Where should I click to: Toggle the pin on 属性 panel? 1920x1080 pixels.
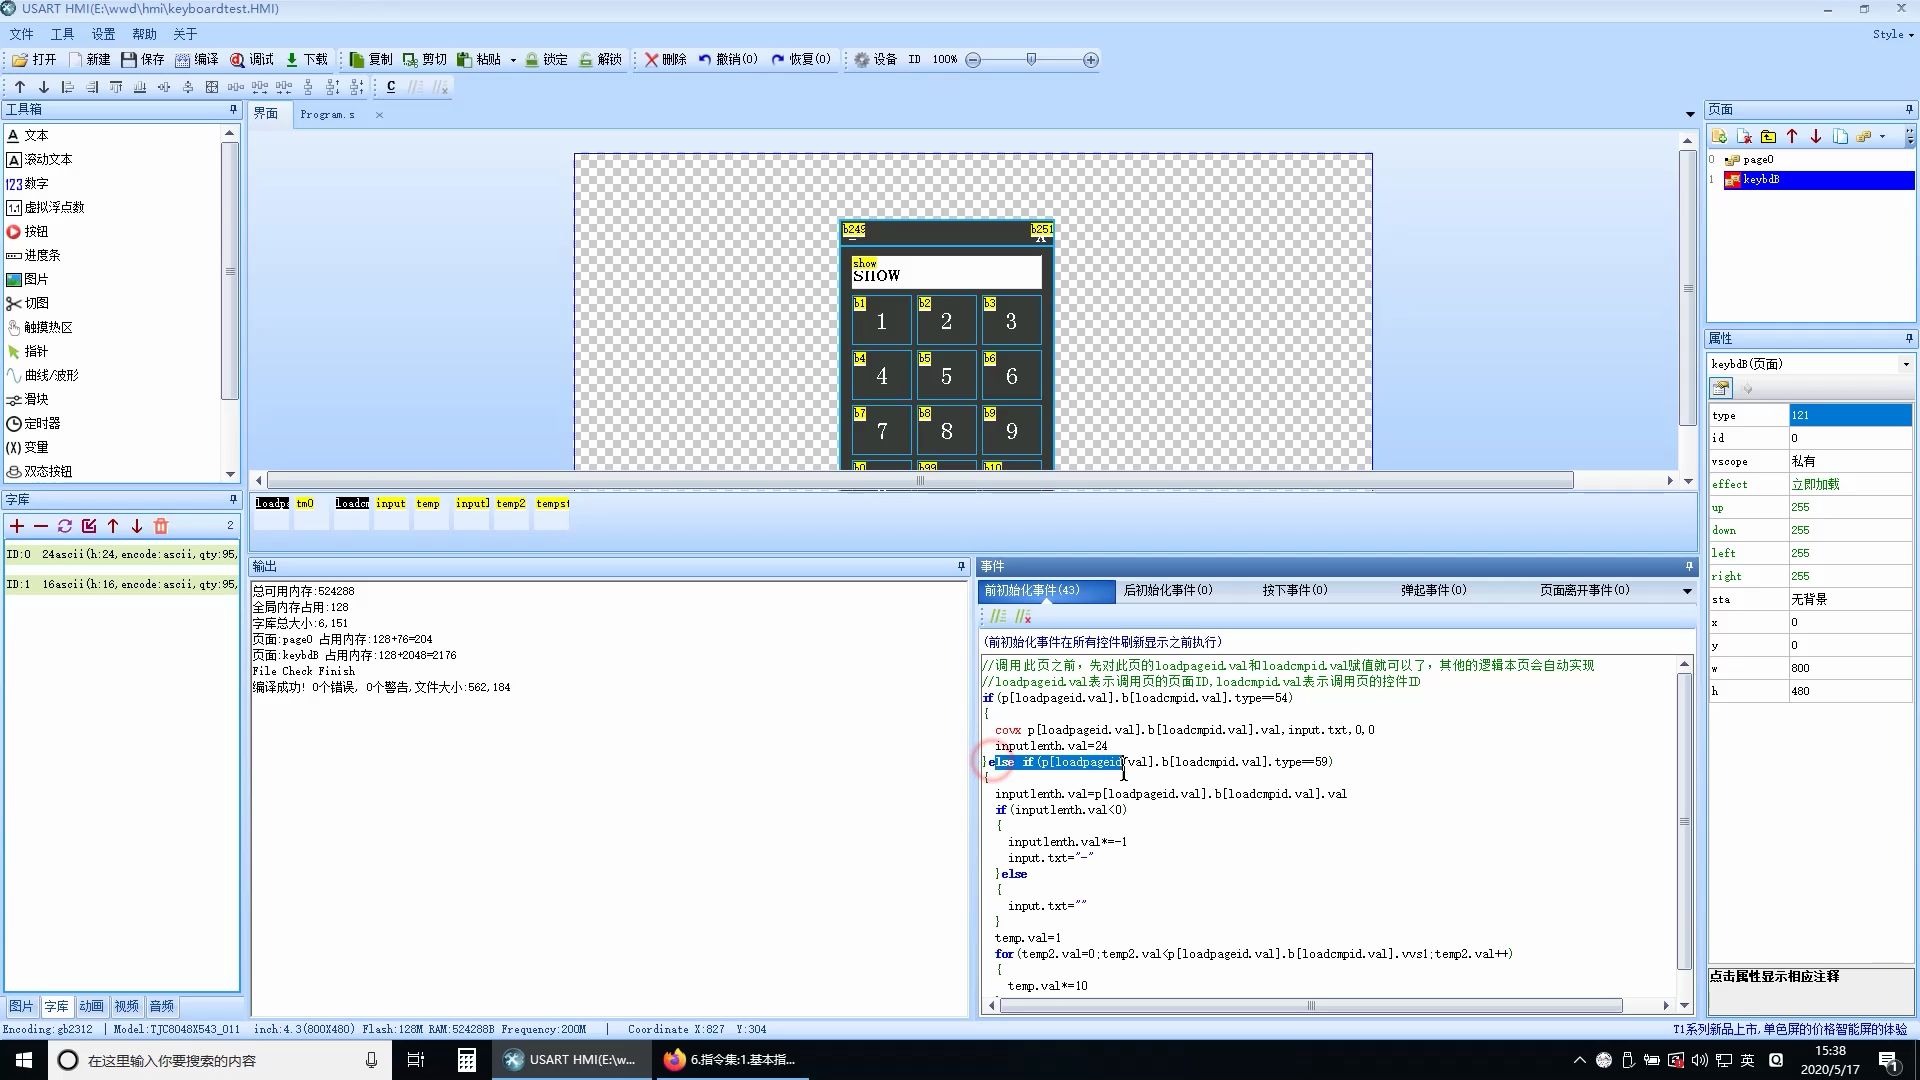[x=1908, y=338]
